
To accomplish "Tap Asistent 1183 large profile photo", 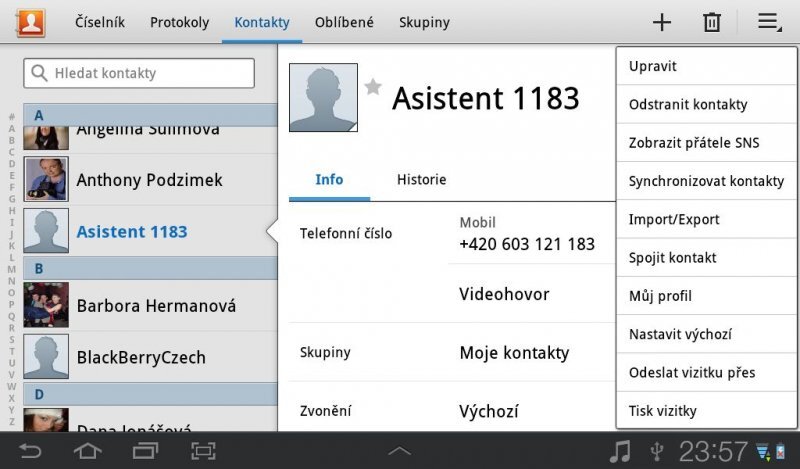I will pos(323,97).
